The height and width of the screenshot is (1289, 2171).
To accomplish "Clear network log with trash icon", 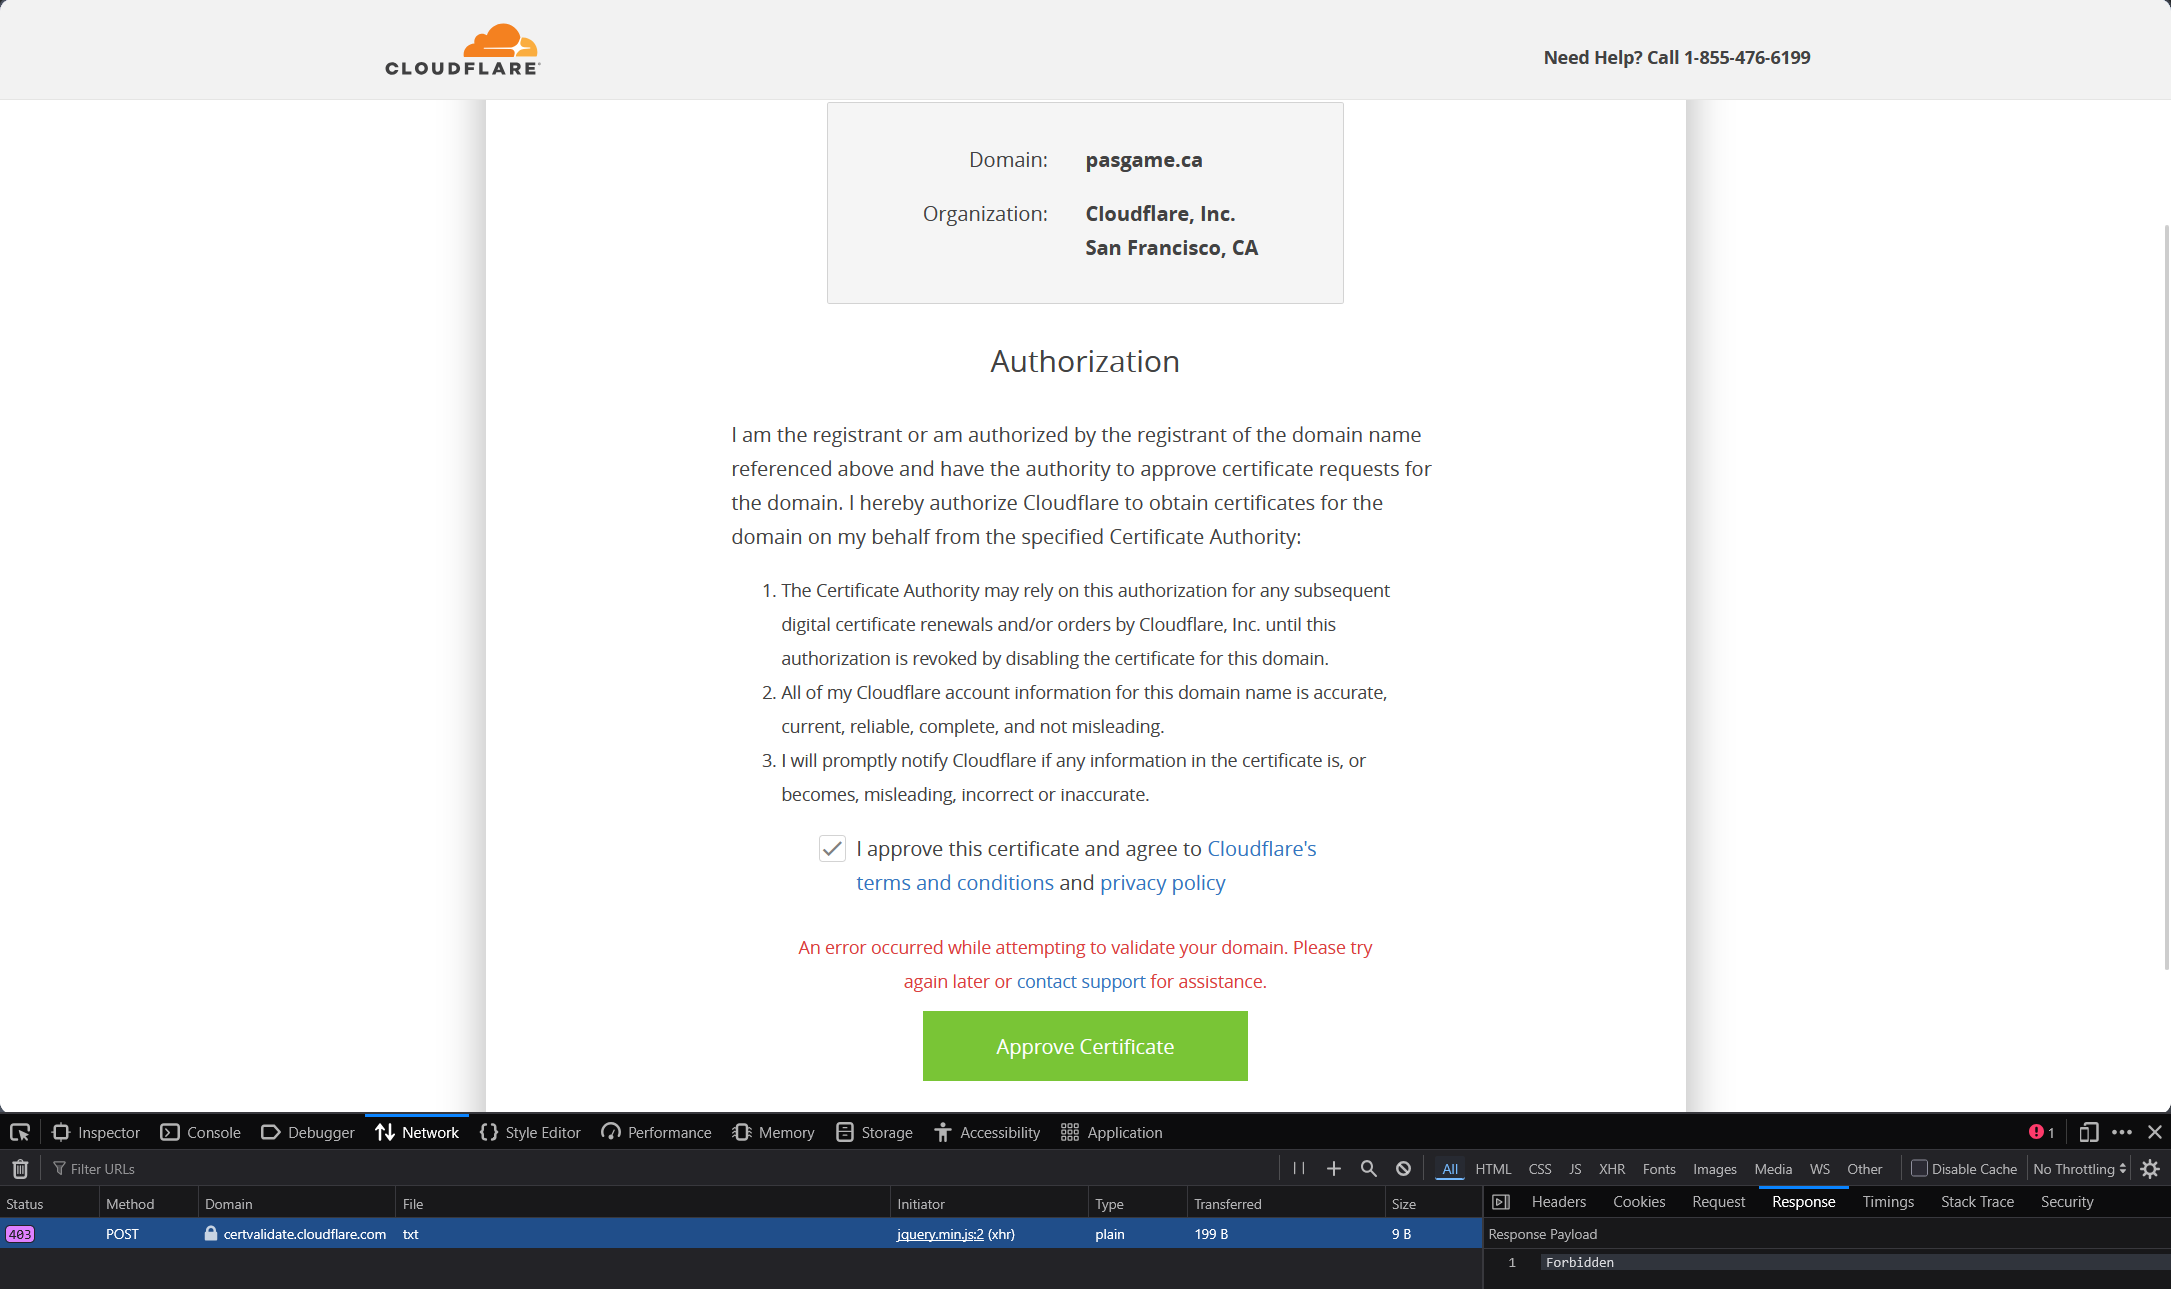I will coord(20,1168).
